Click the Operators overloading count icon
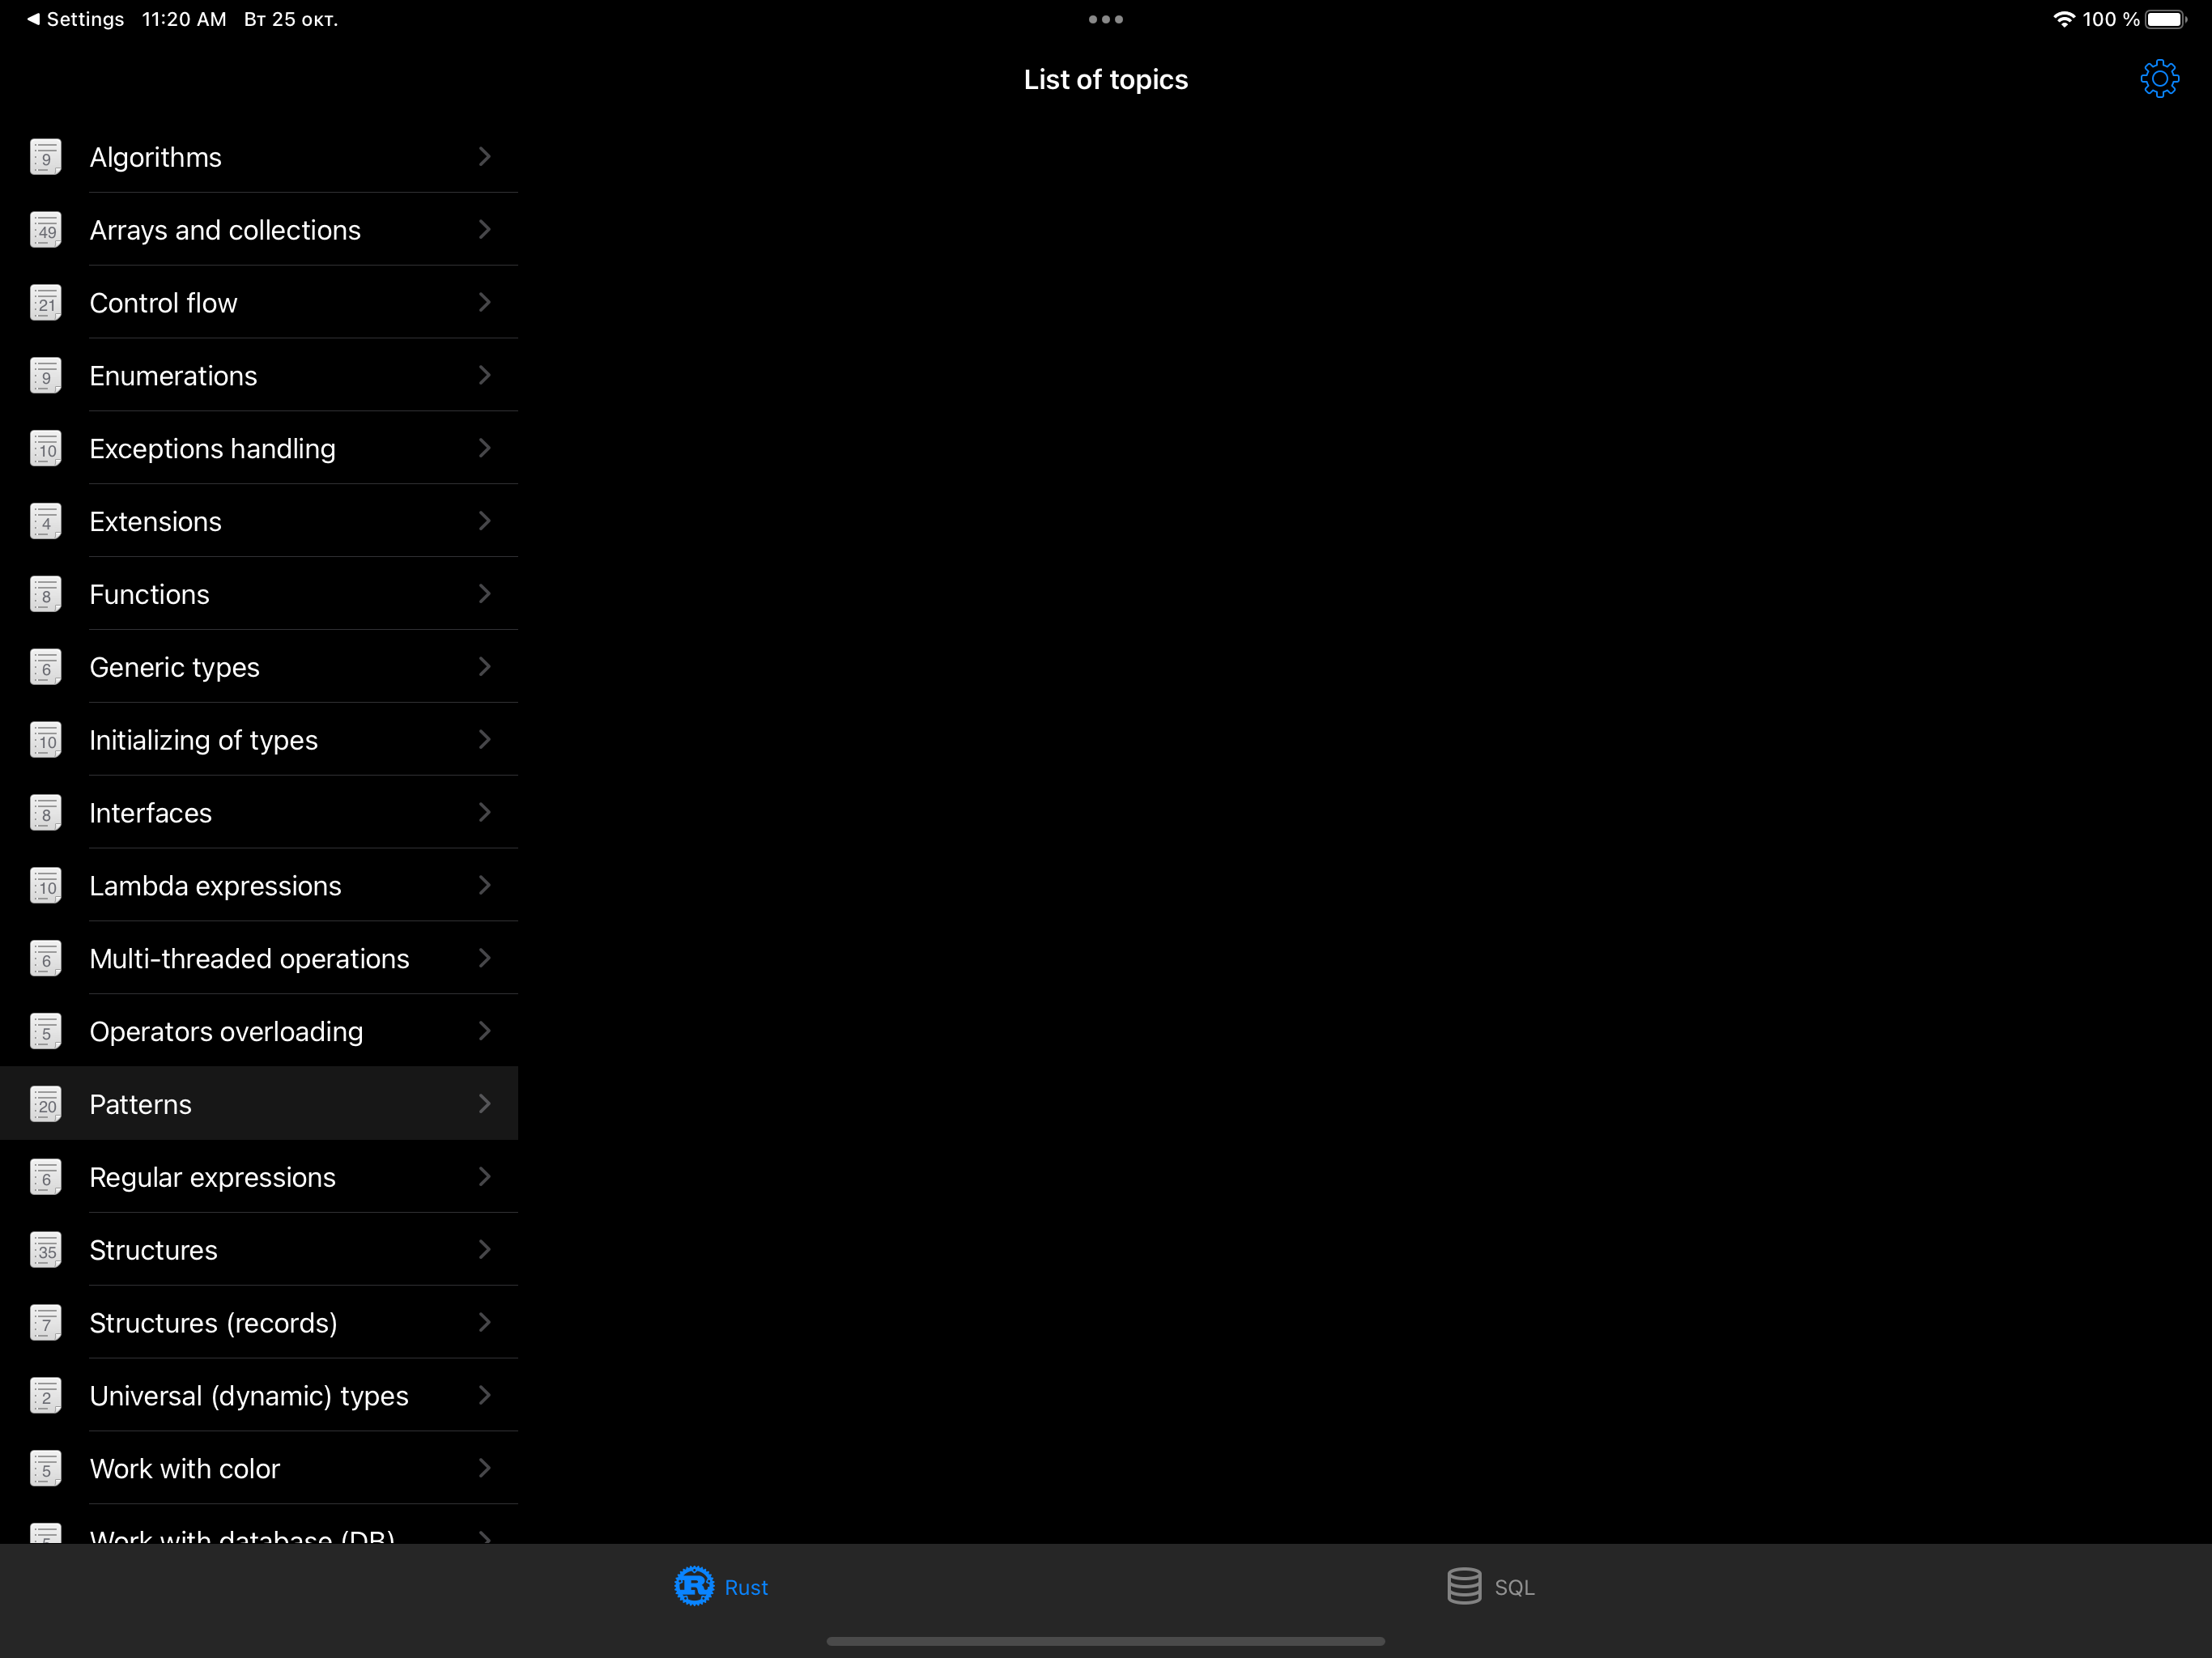The width and height of the screenshot is (2212, 1658). pyautogui.click(x=46, y=1032)
